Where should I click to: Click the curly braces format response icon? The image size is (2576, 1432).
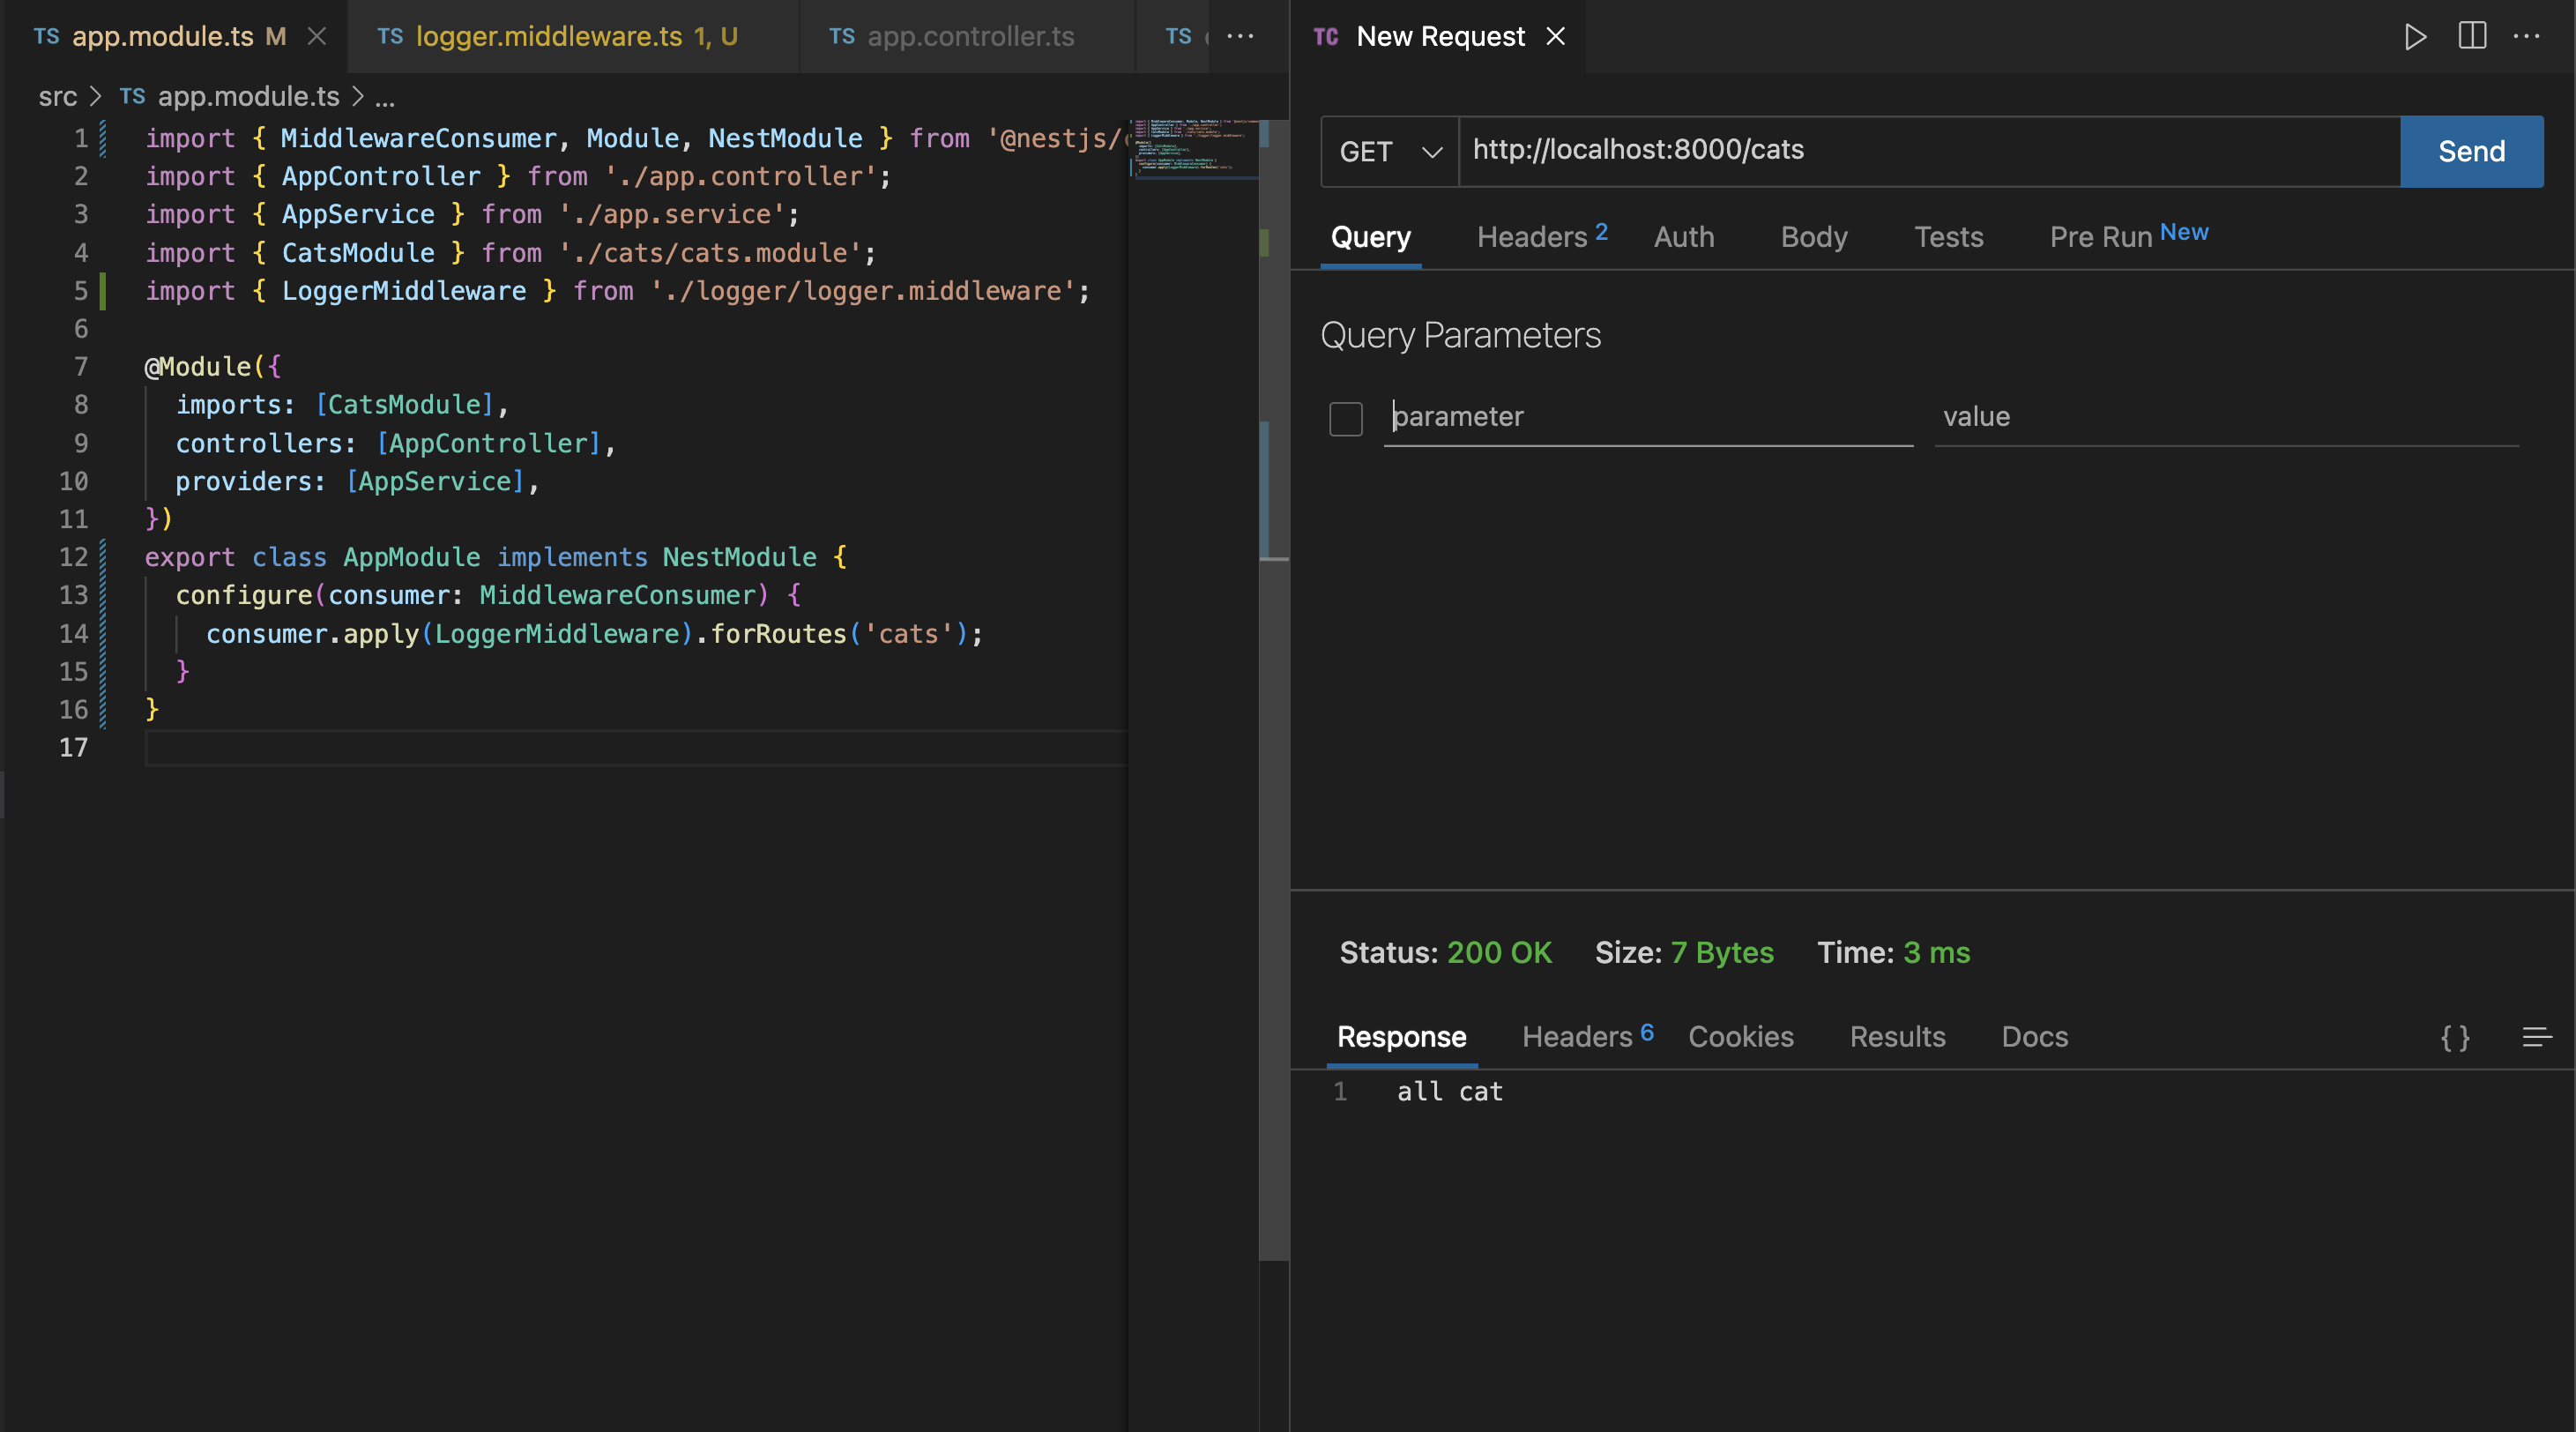tap(2455, 1037)
